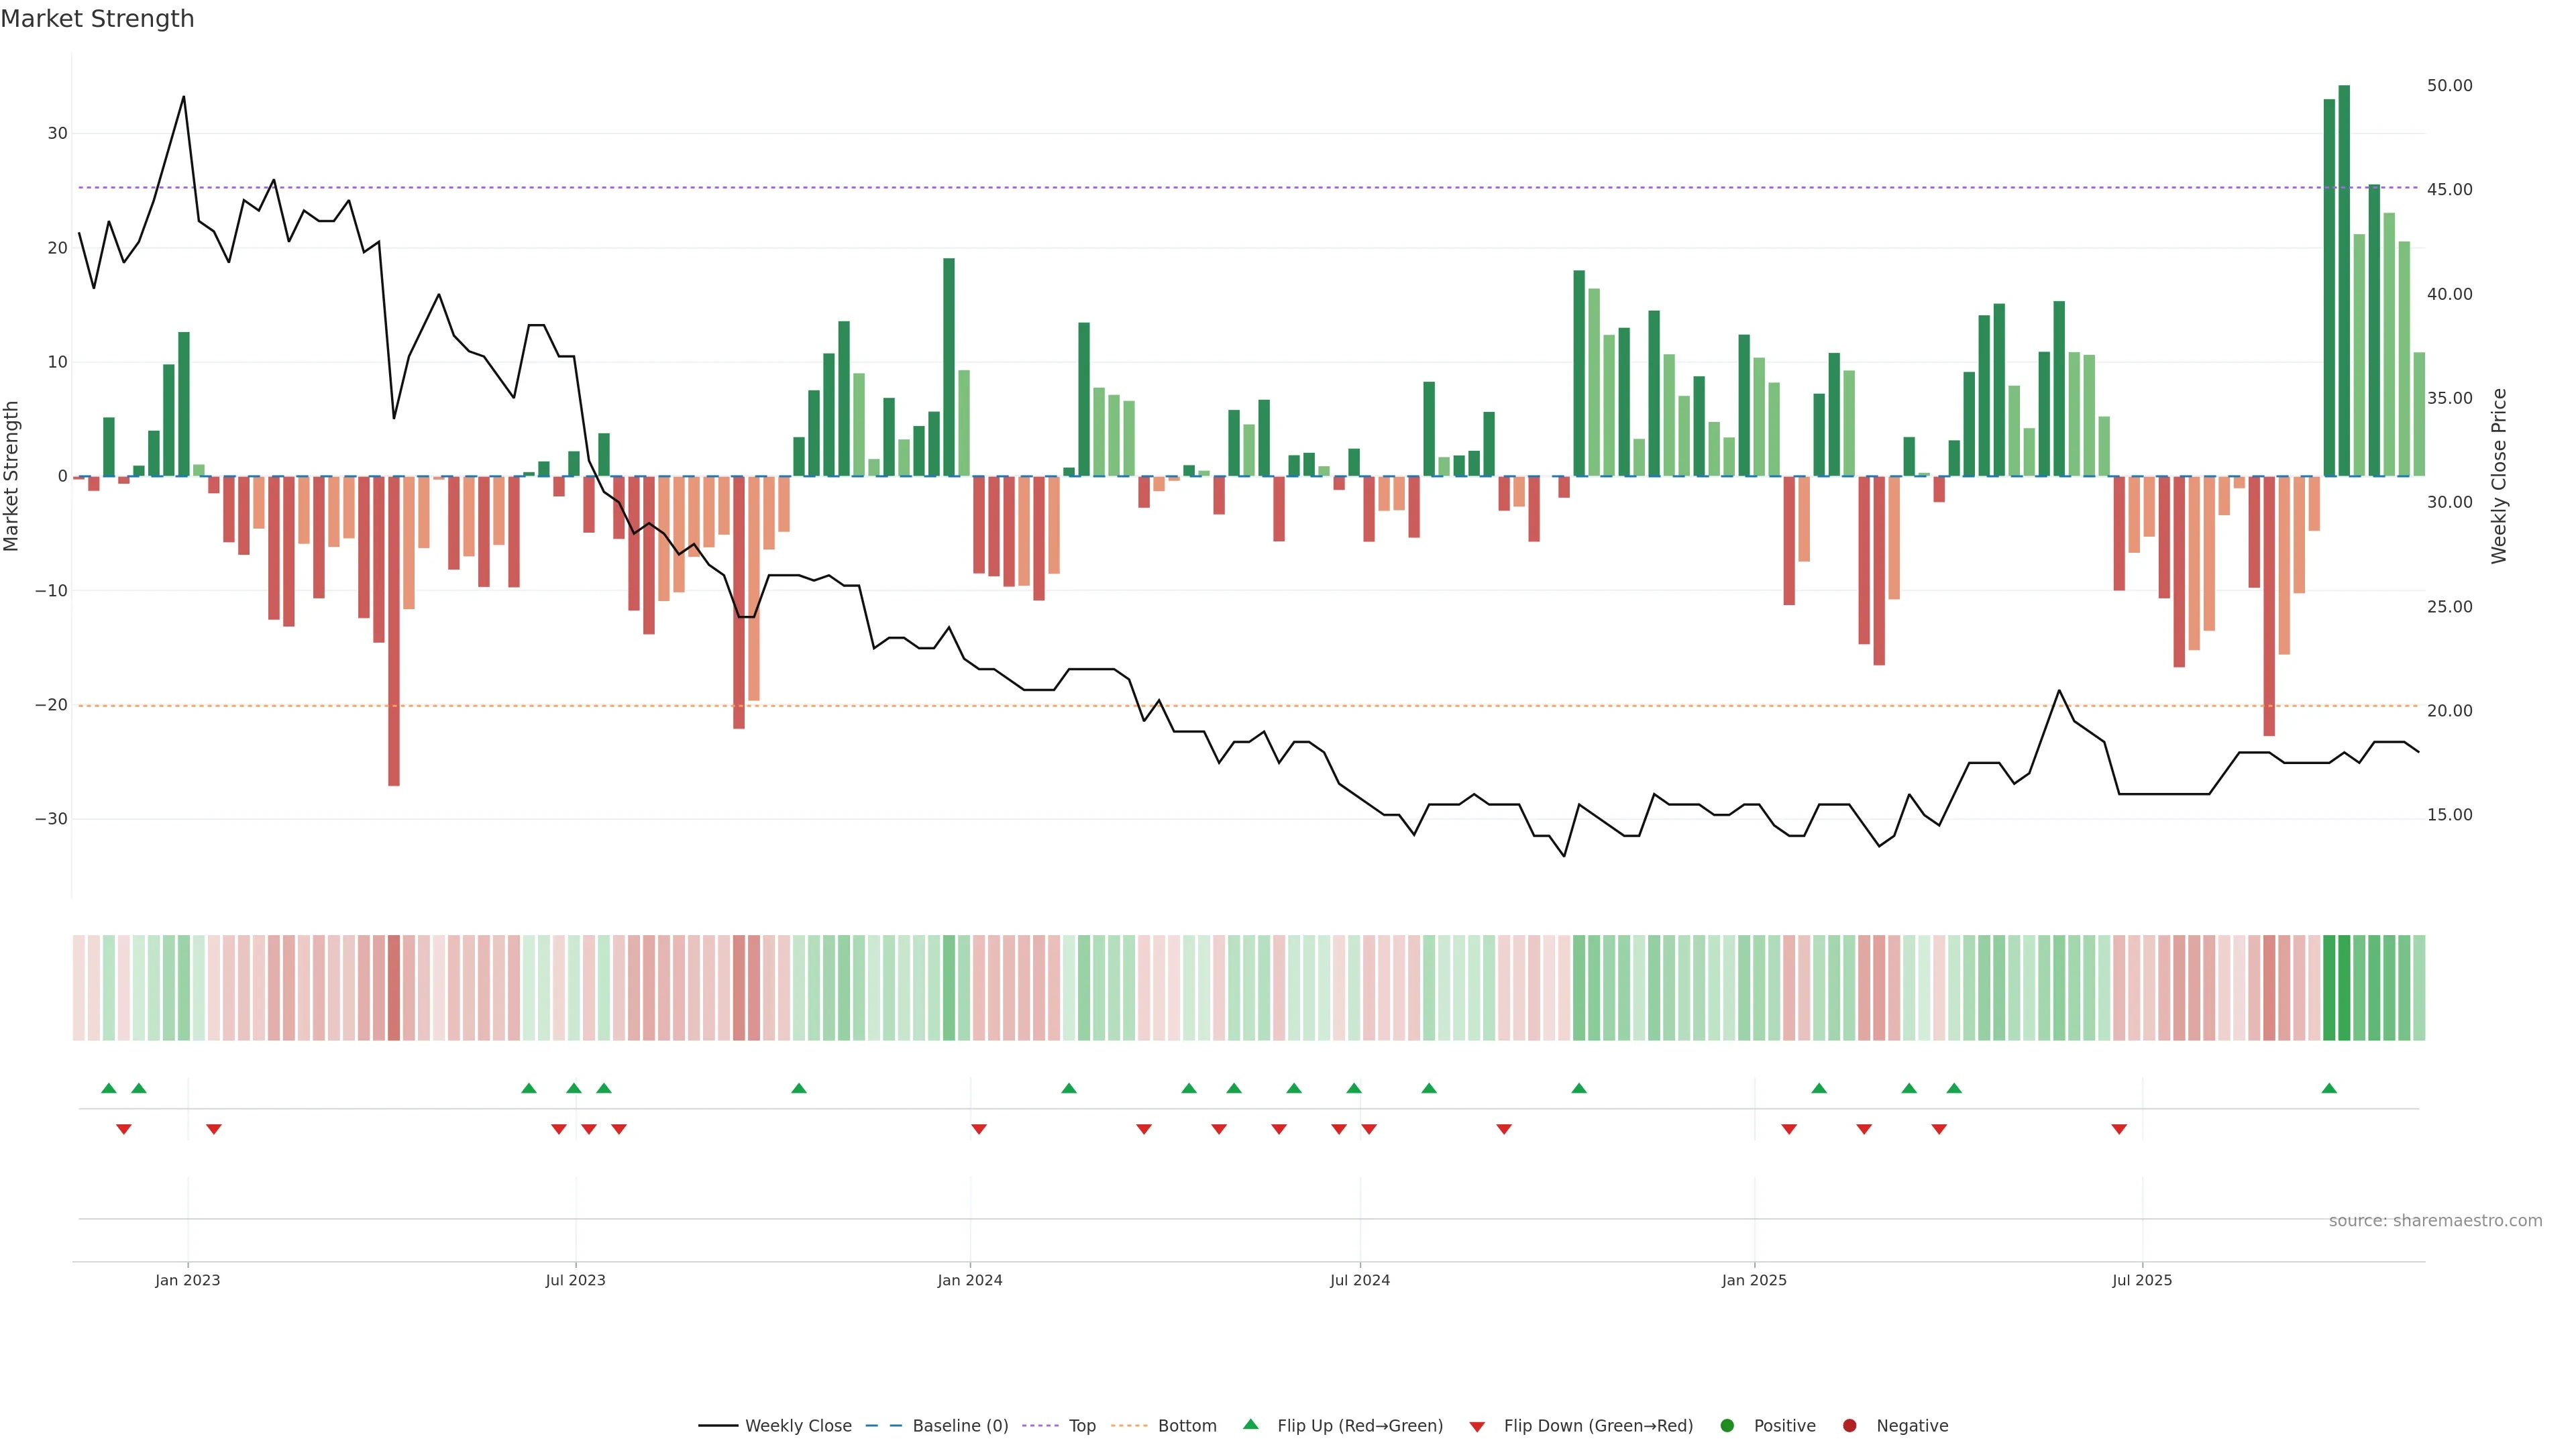This screenshot has width=2576, height=1449.
Task: Open the source: sharemaestro.com text
Action: [x=2435, y=1221]
